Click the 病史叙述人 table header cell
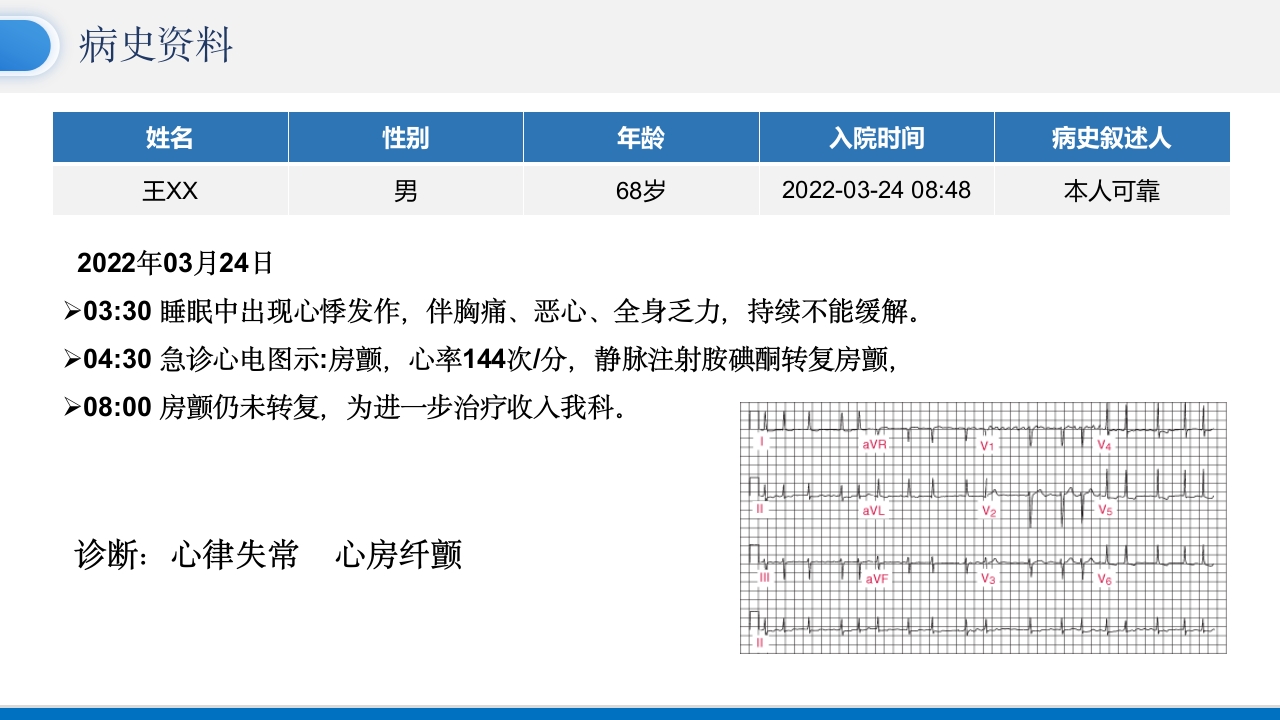Image resolution: width=1280 pixels, height=720 pixels. (1112, 137)
